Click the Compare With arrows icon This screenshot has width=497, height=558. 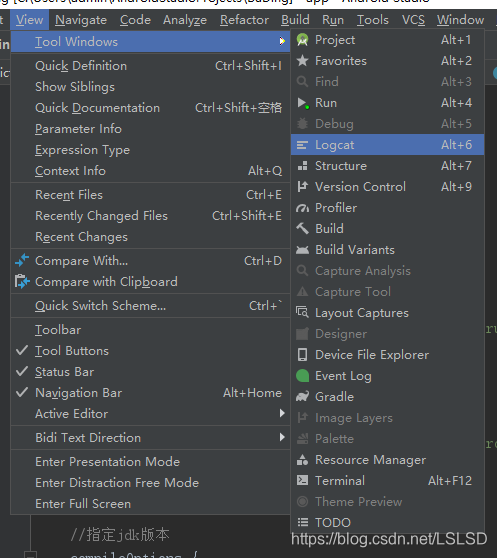tap(22, 260)
